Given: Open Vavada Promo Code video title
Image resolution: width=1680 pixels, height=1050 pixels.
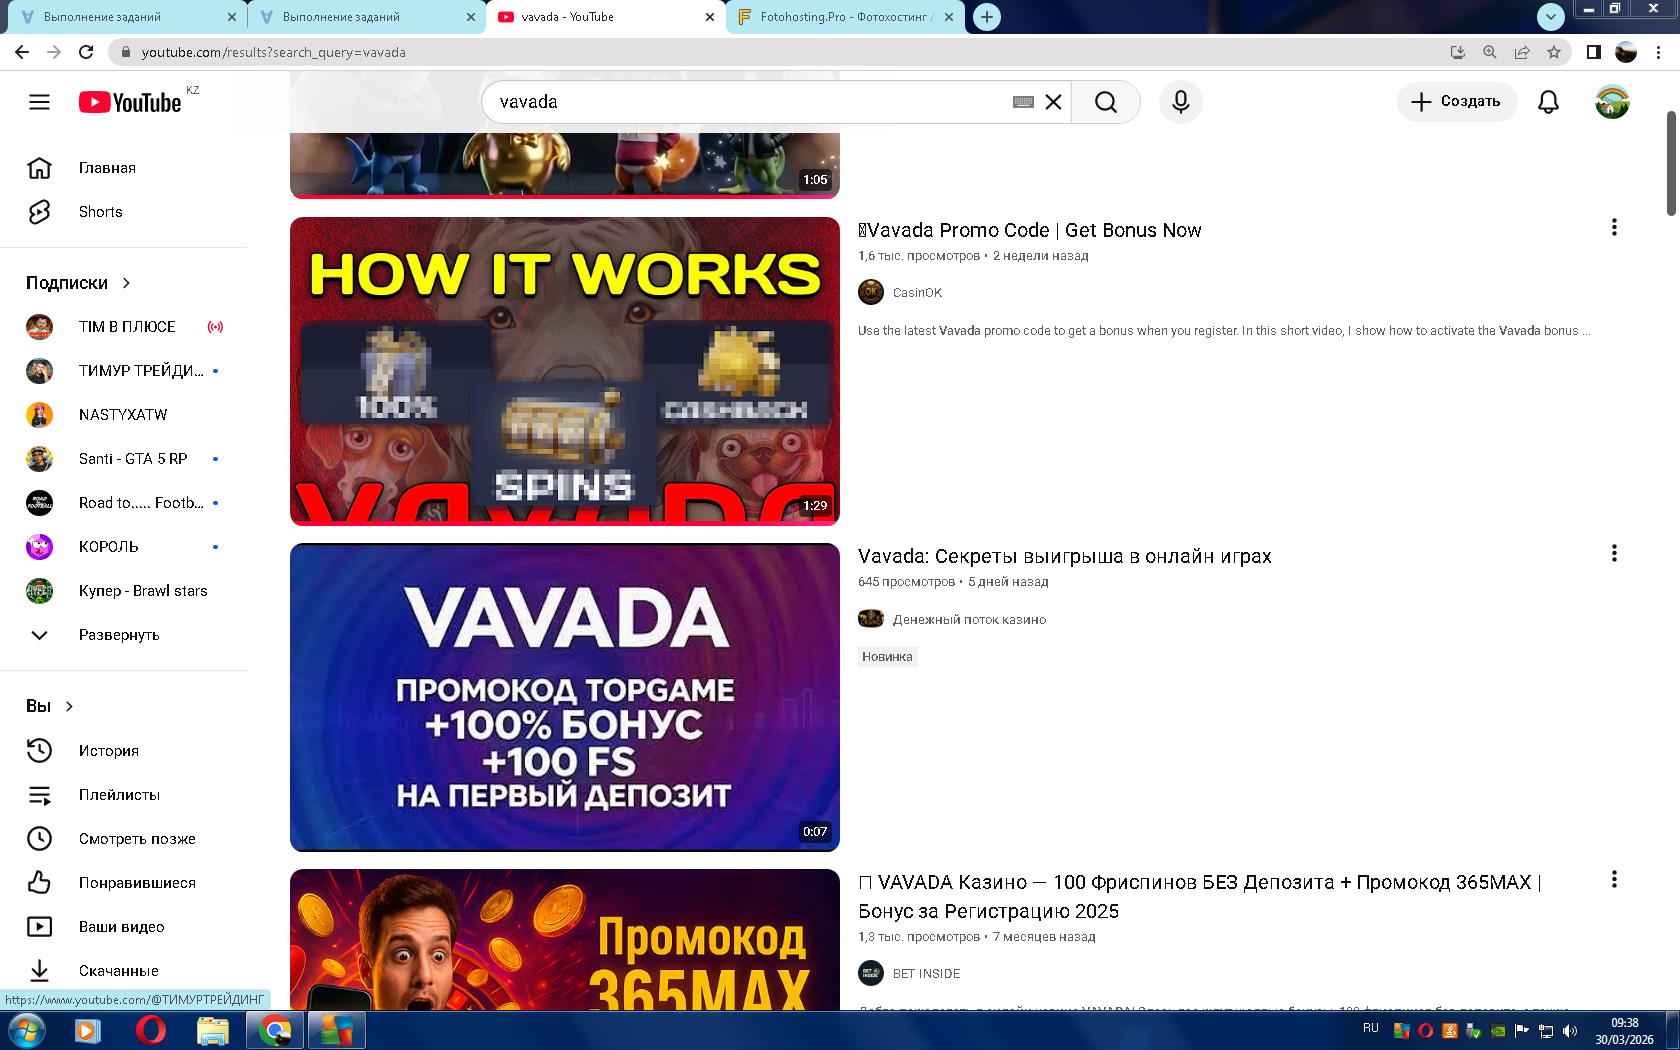Looking at the screenshot, I should tap(1030, 230).
